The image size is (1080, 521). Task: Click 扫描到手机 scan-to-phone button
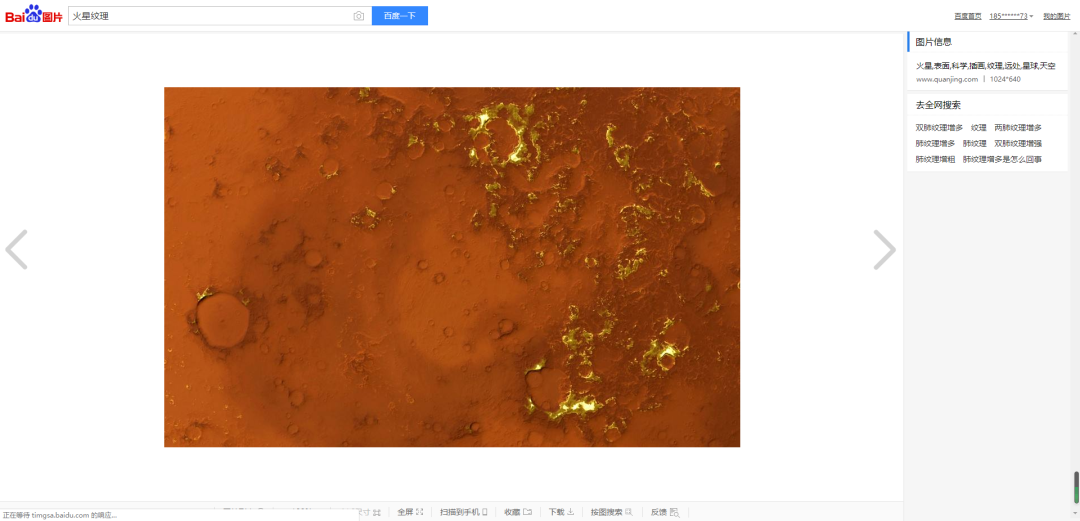pos(464,512)
